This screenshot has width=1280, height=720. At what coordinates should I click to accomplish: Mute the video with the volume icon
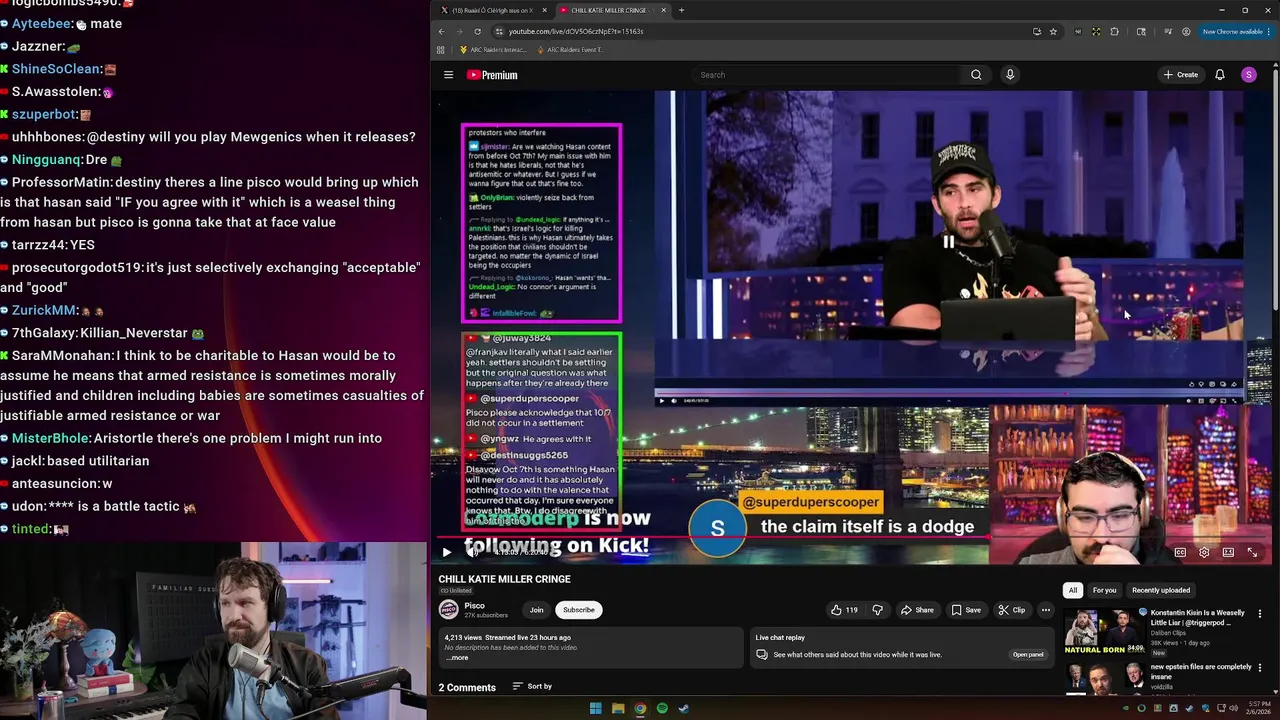click(x=472, y=552)
